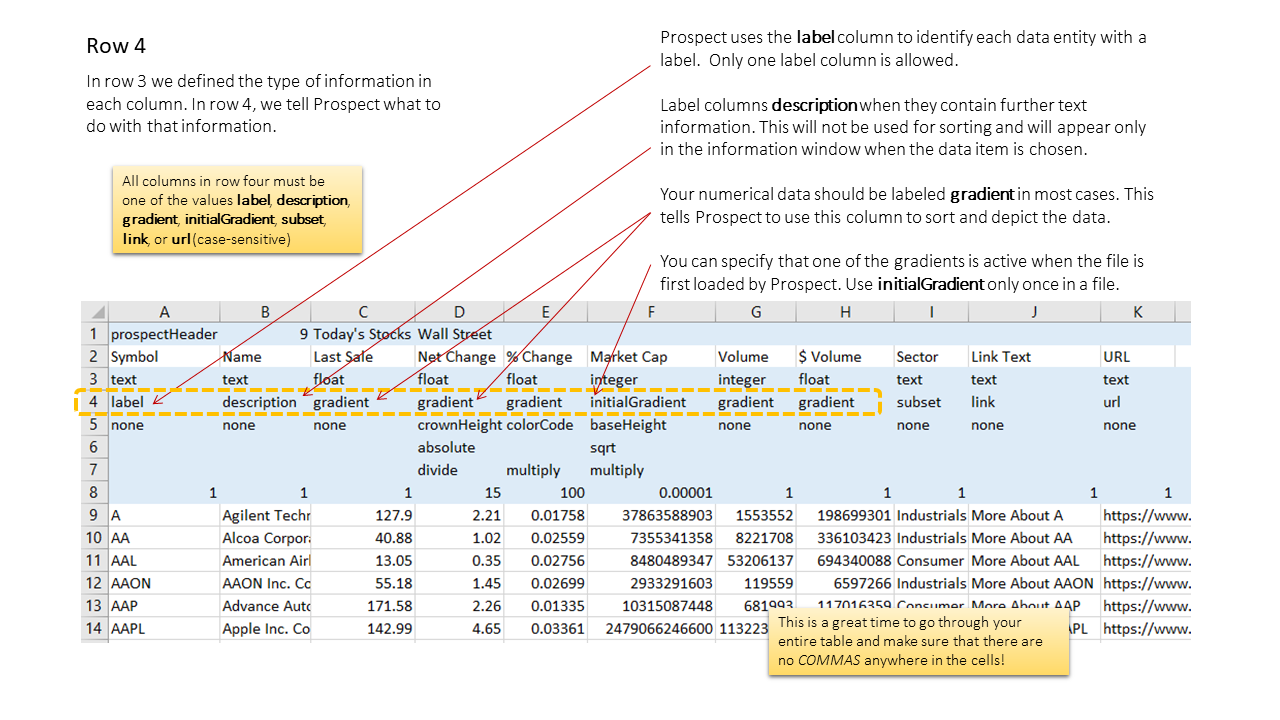Select column header G
Screen dimensions: 1280x720
[756, 312]
